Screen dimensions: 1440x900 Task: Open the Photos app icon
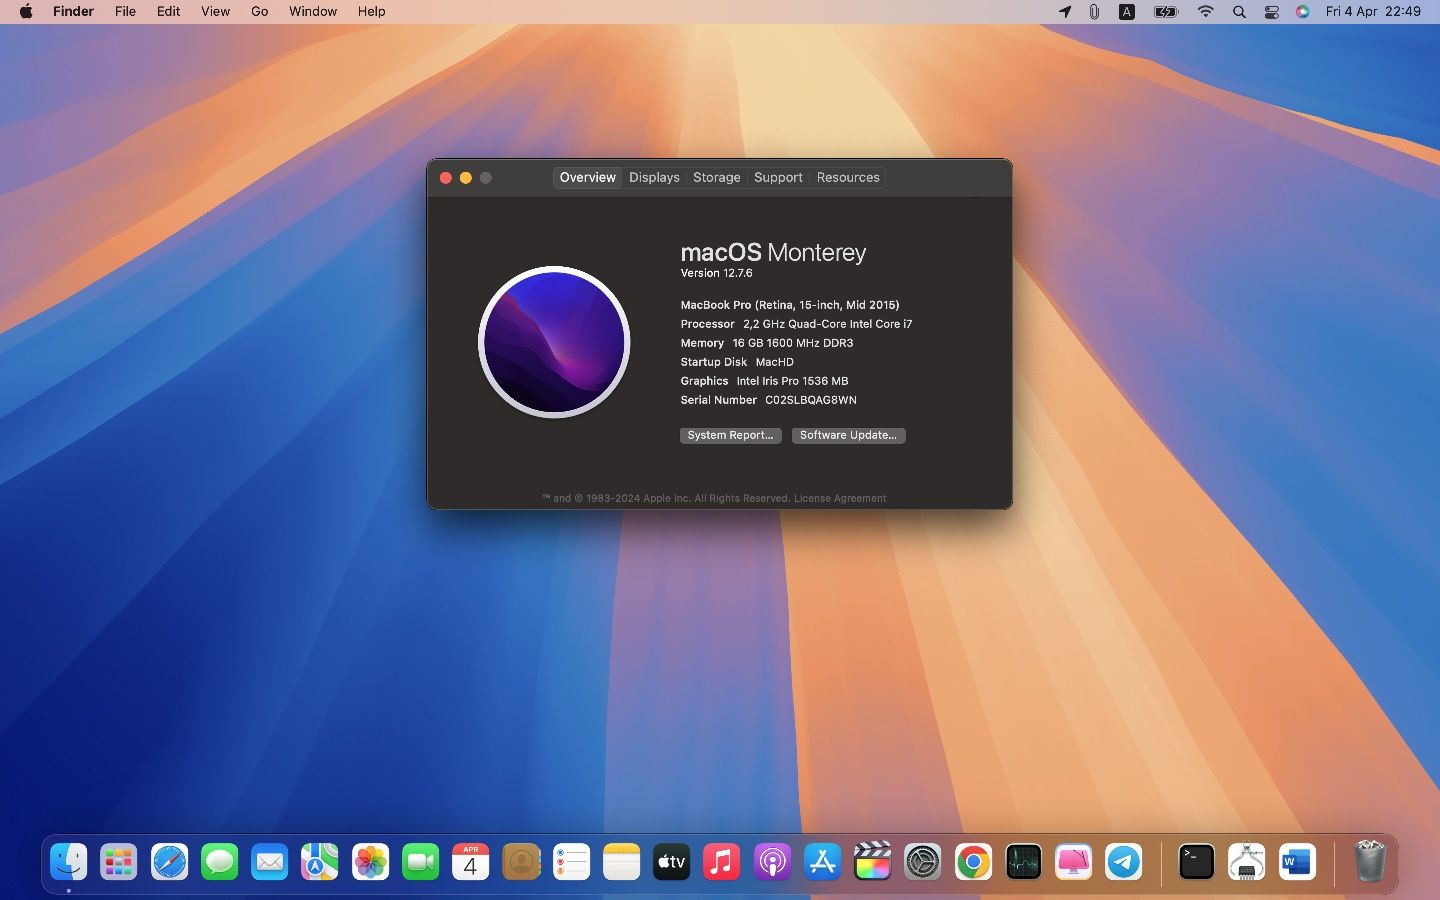[x=370, y=861]
